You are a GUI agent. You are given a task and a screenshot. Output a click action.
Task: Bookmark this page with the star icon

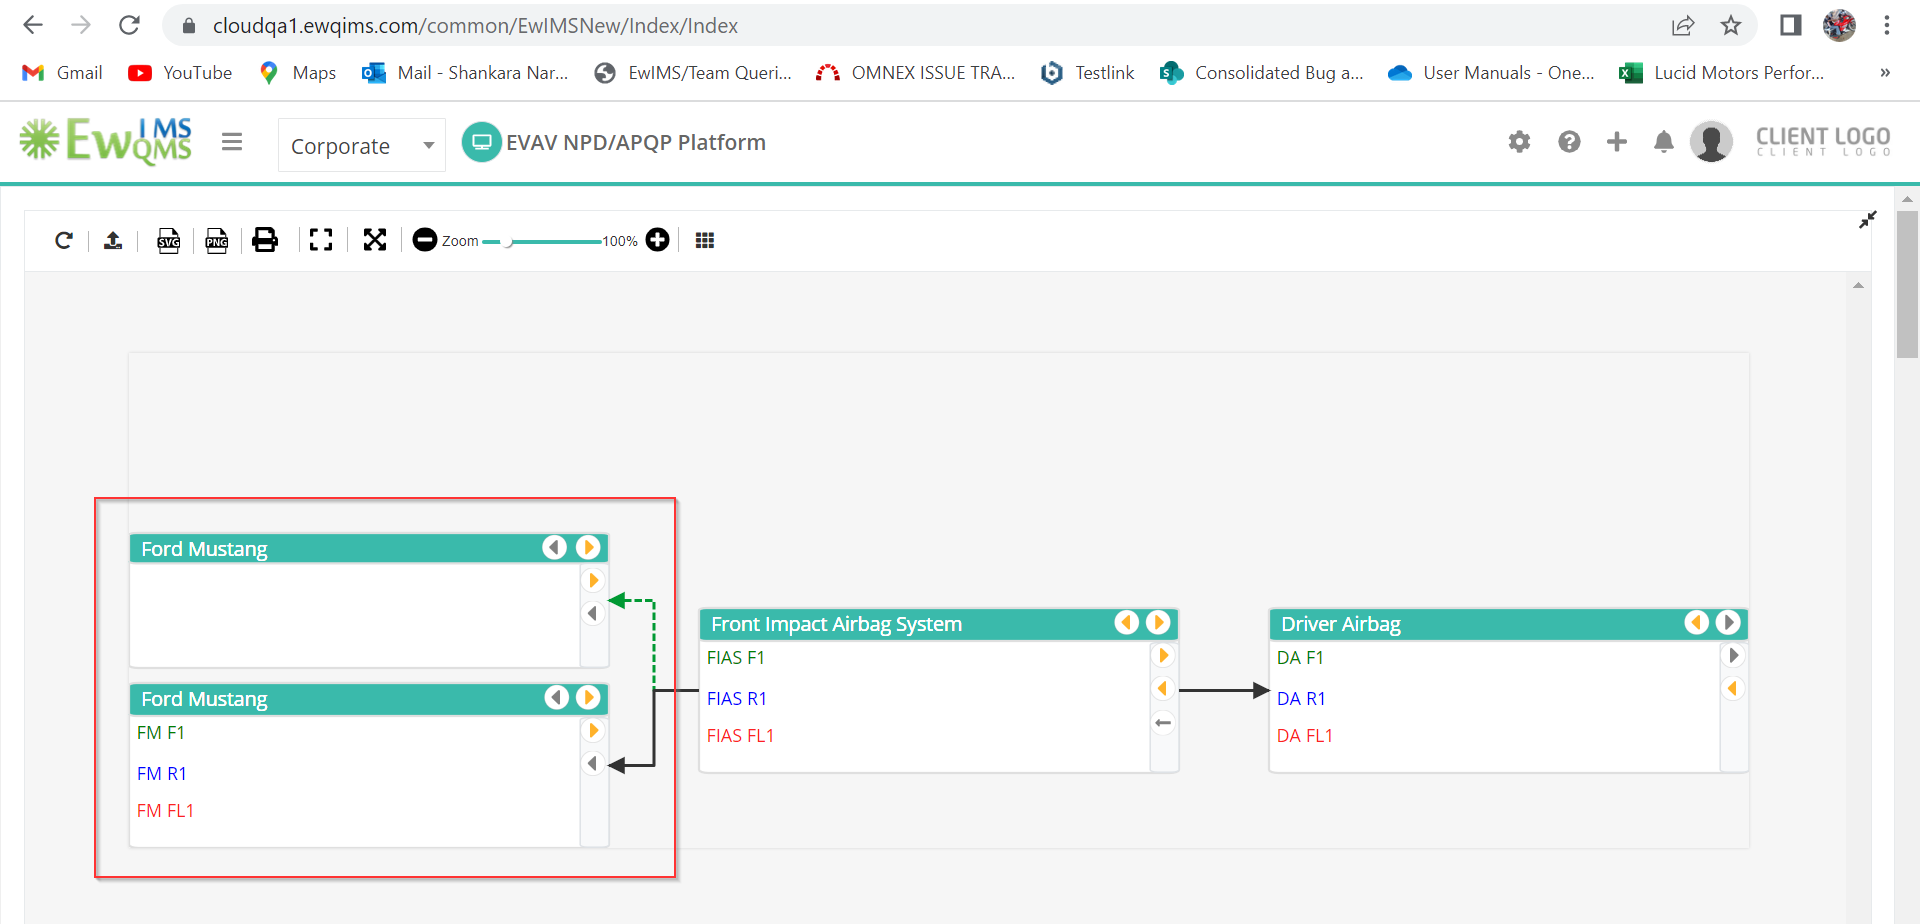[x=1731, y=26]
